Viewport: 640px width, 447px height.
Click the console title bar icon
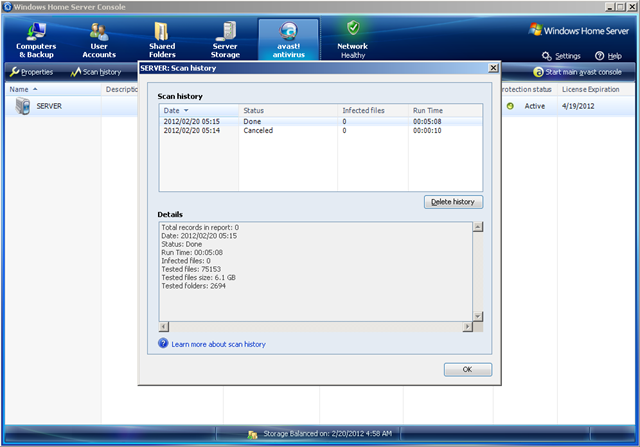(x=7, y=7)
